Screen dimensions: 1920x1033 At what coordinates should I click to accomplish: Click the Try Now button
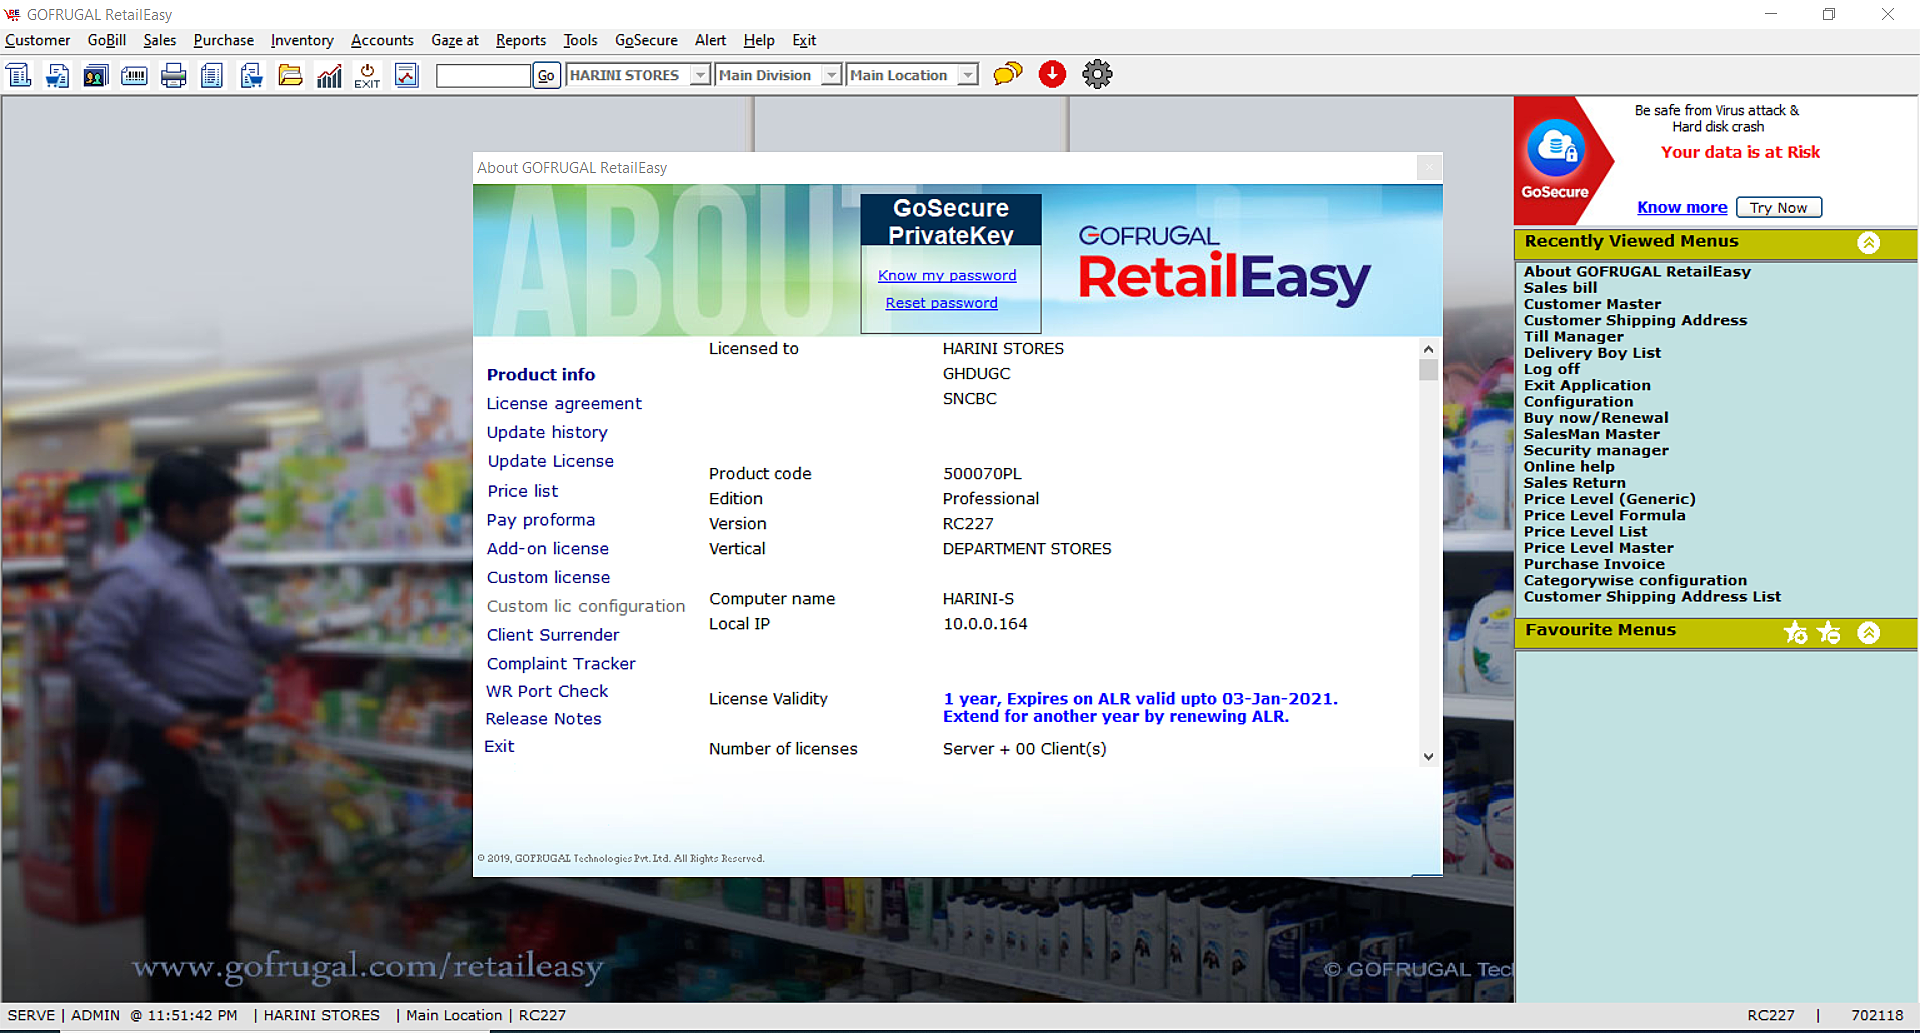coord(1778,207)
